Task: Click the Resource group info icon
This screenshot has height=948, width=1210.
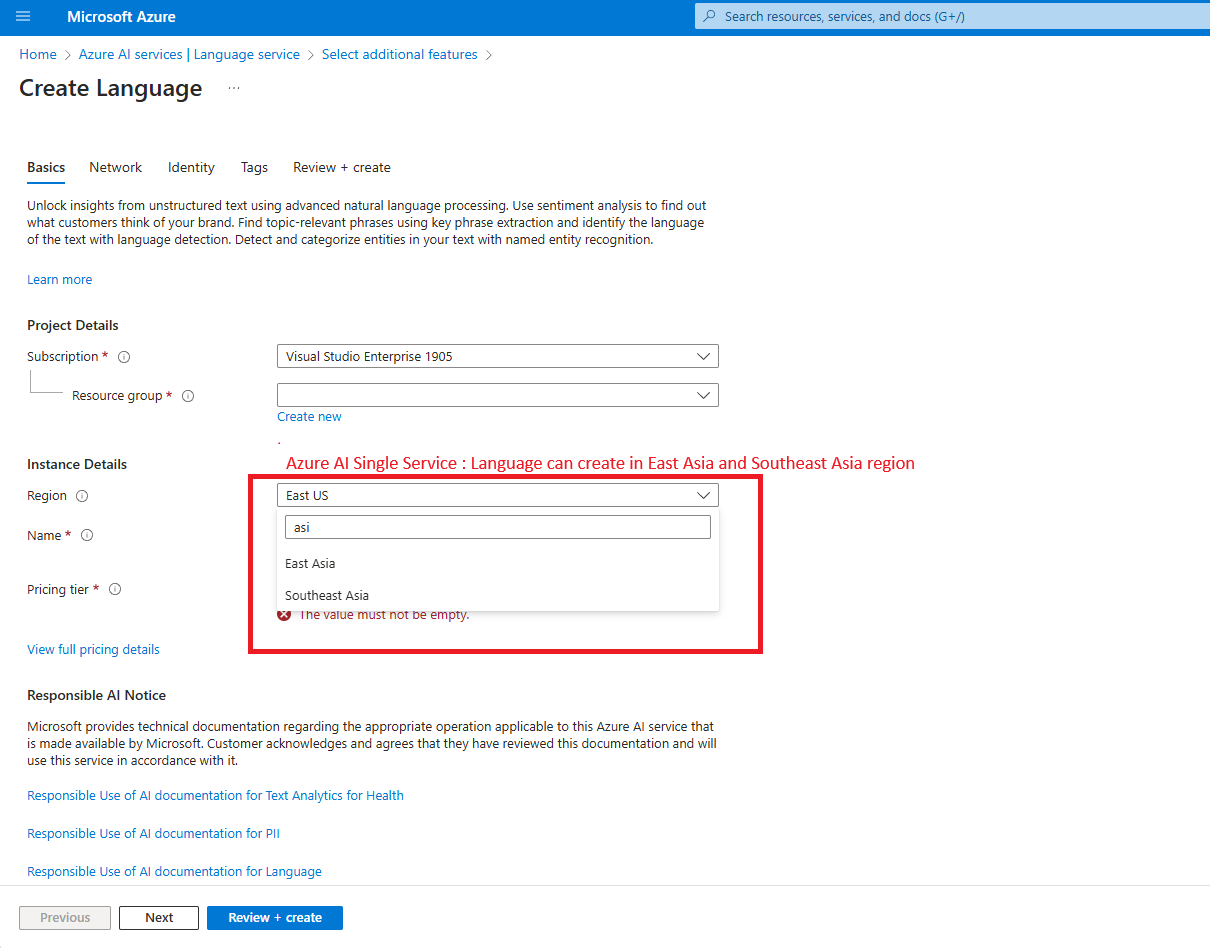Action: (188, 396)
